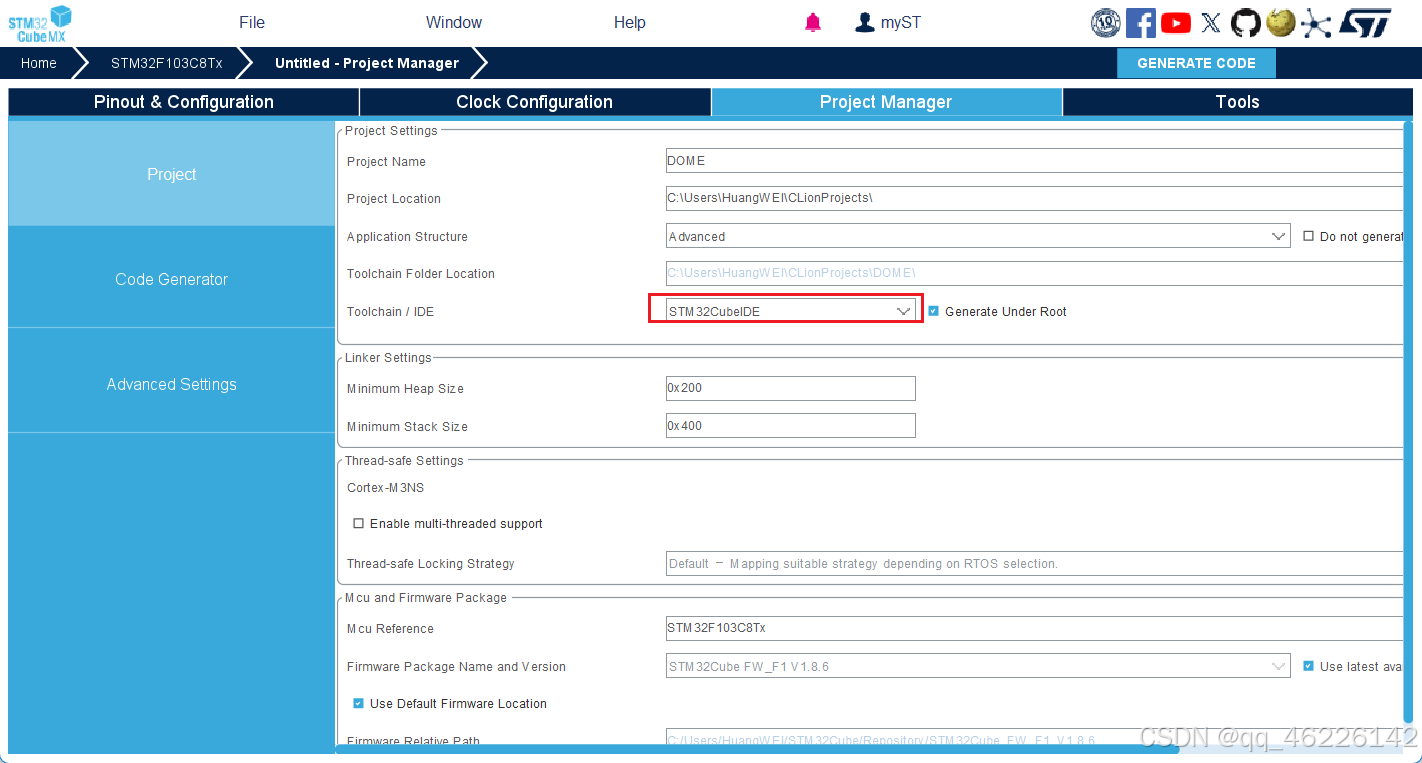1422x763 pixels.
Task: Switch to Clock Configuration tab
Action: [535, 102]
